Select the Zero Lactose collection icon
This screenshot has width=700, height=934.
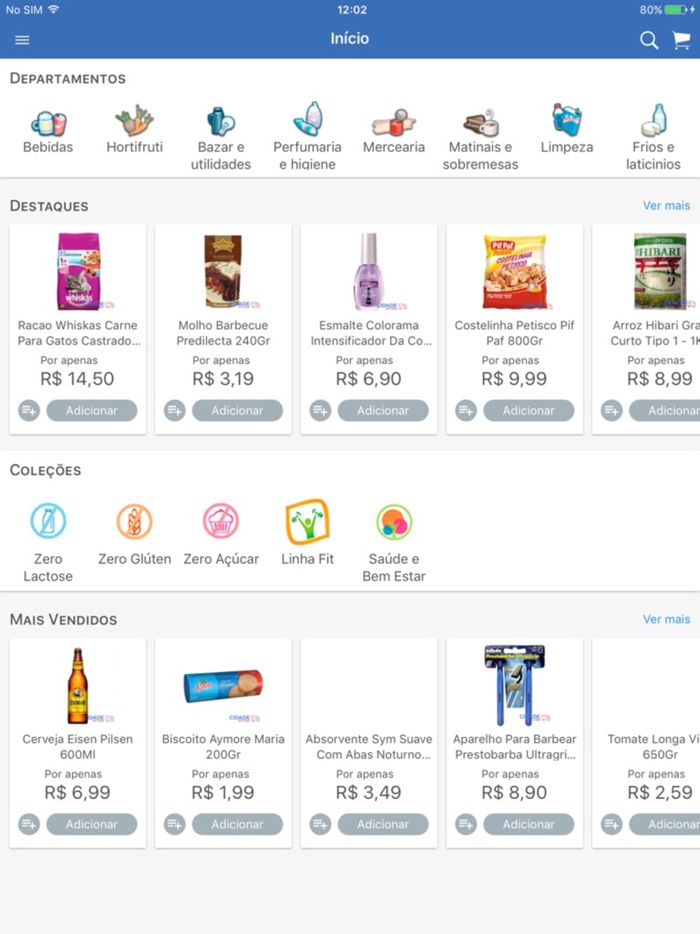pos(48,520)
